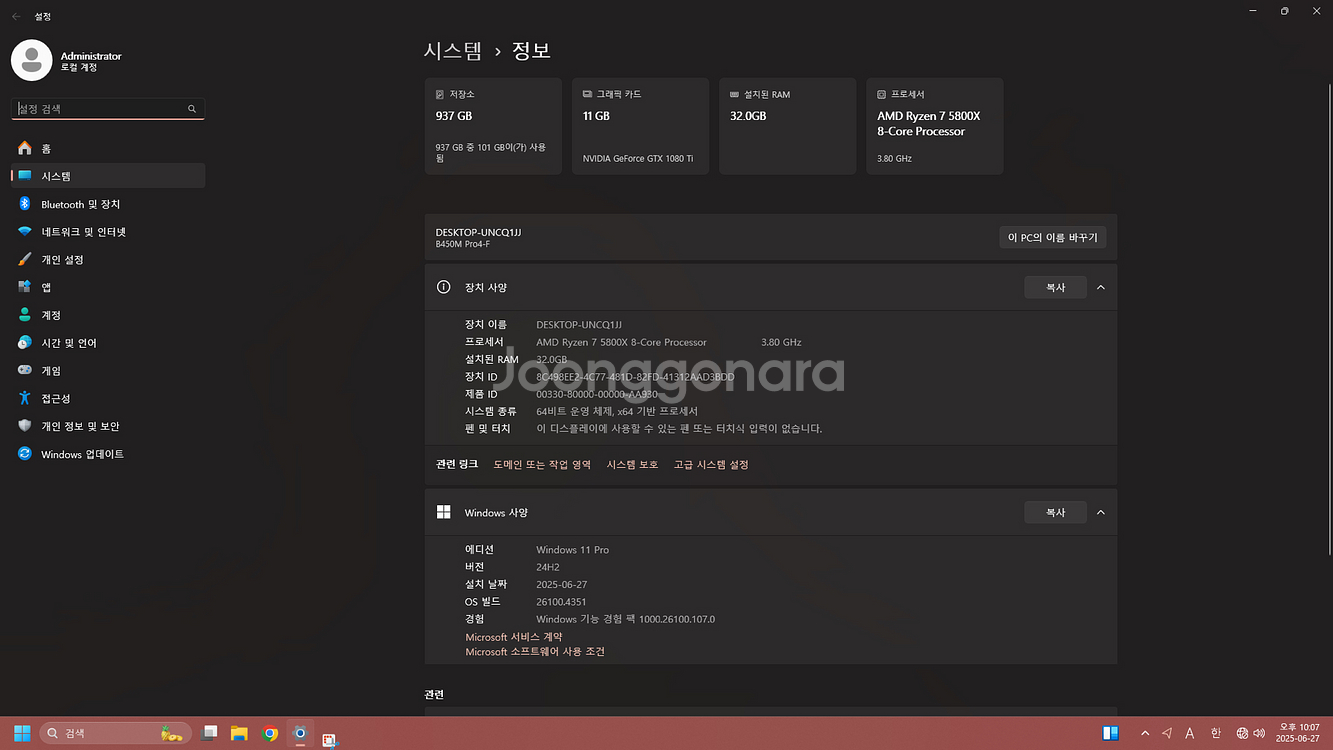The width and height of the screenshot is (1333, 750).
Task: Open 개인 정보 및 보안 settings
Action: click(108, 426)
